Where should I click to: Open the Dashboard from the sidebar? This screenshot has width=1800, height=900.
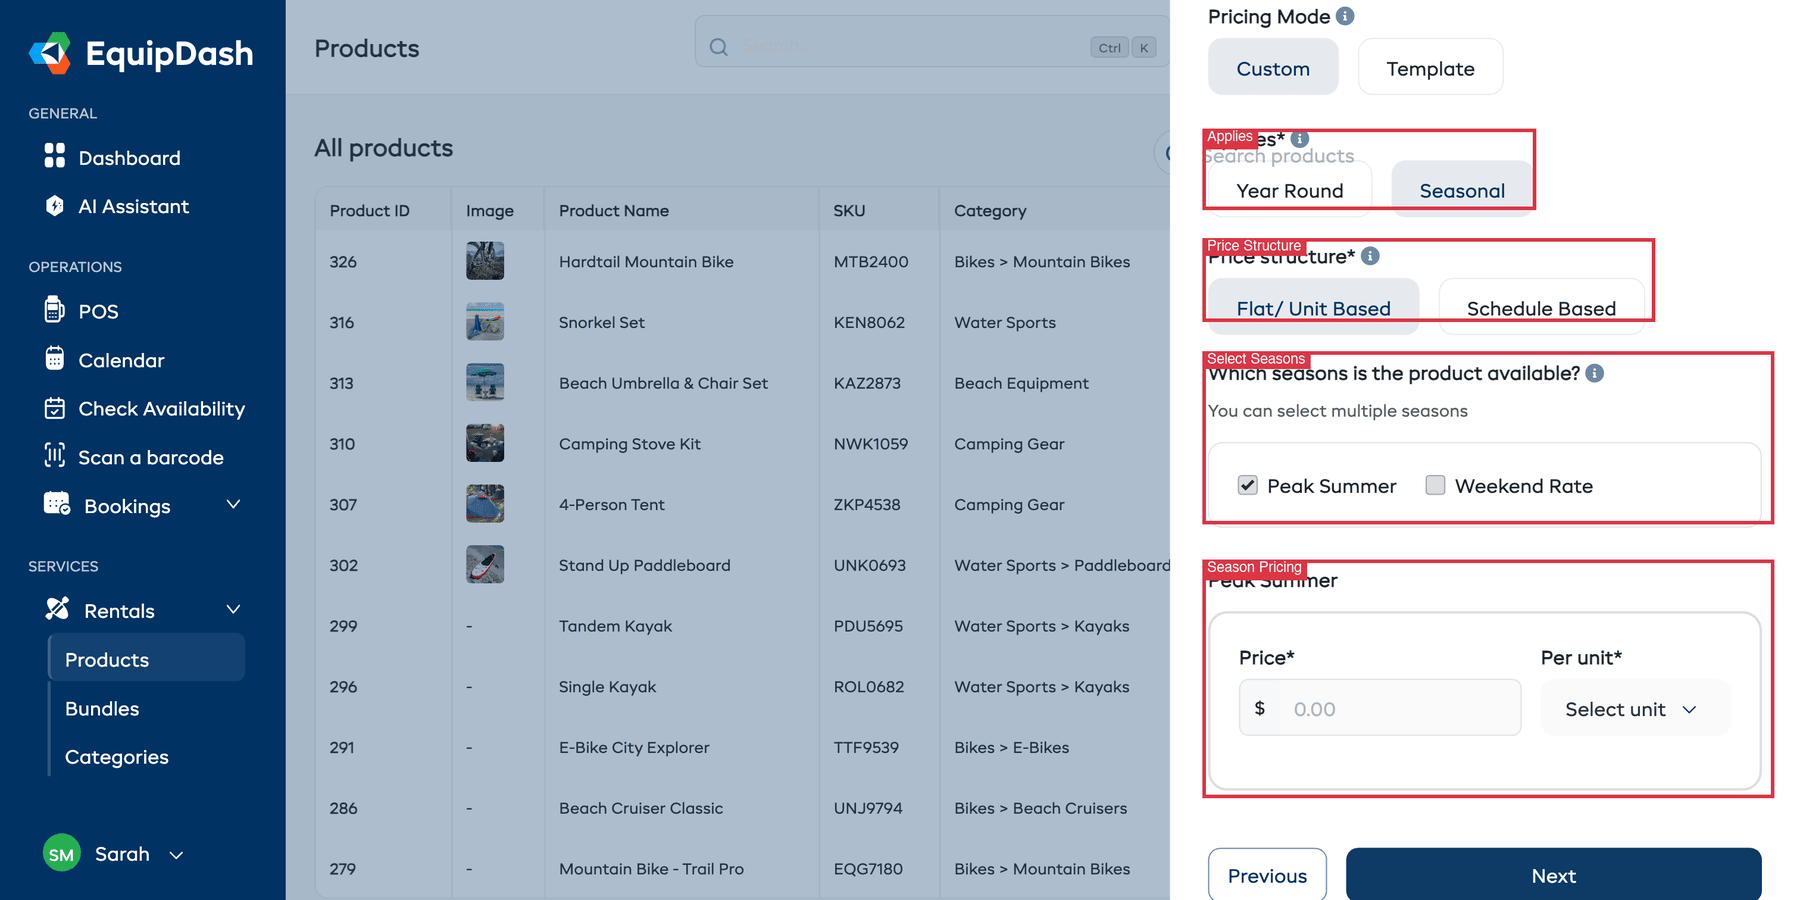pos(128,157)
